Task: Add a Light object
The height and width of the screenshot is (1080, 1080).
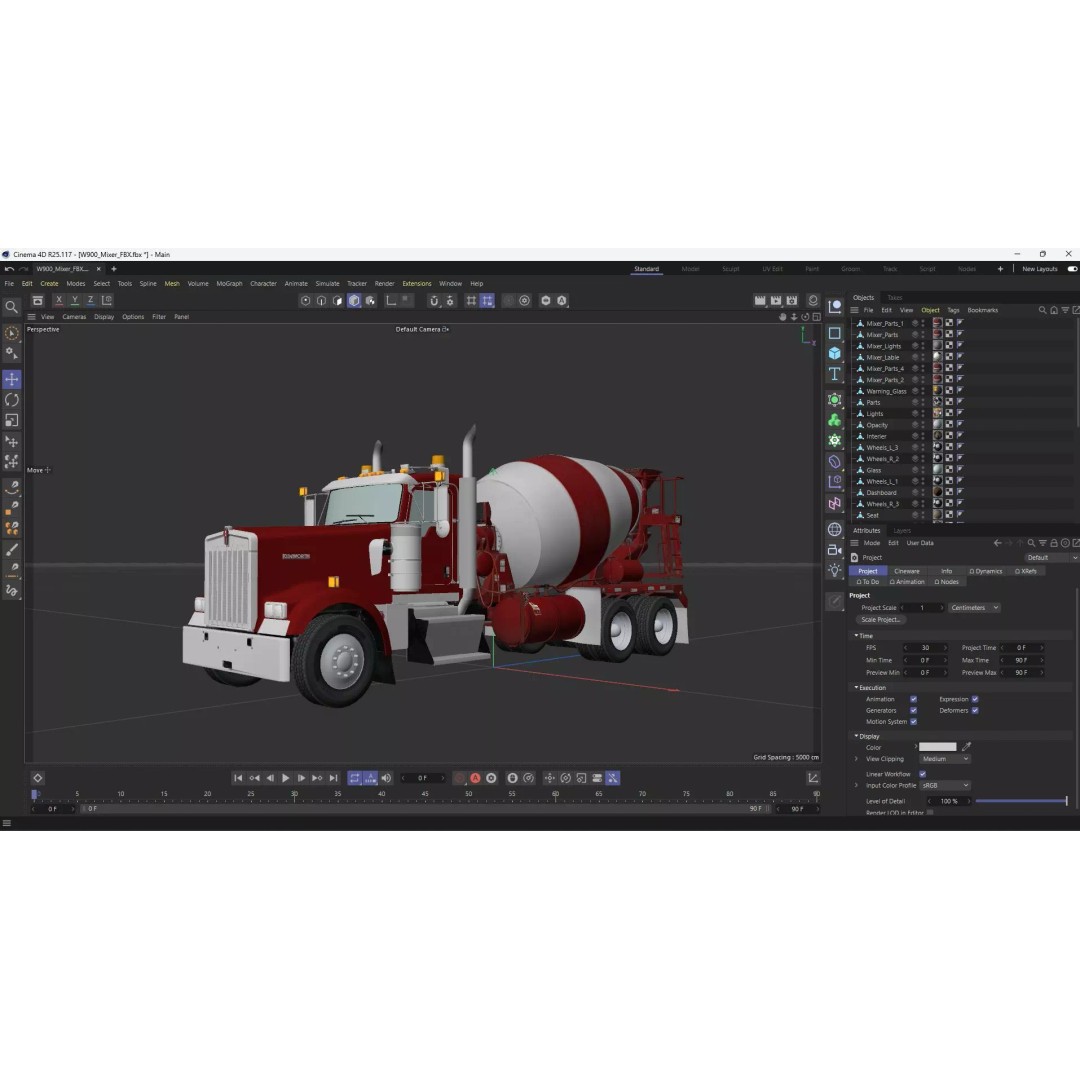Action: click(x=835, y=570)
